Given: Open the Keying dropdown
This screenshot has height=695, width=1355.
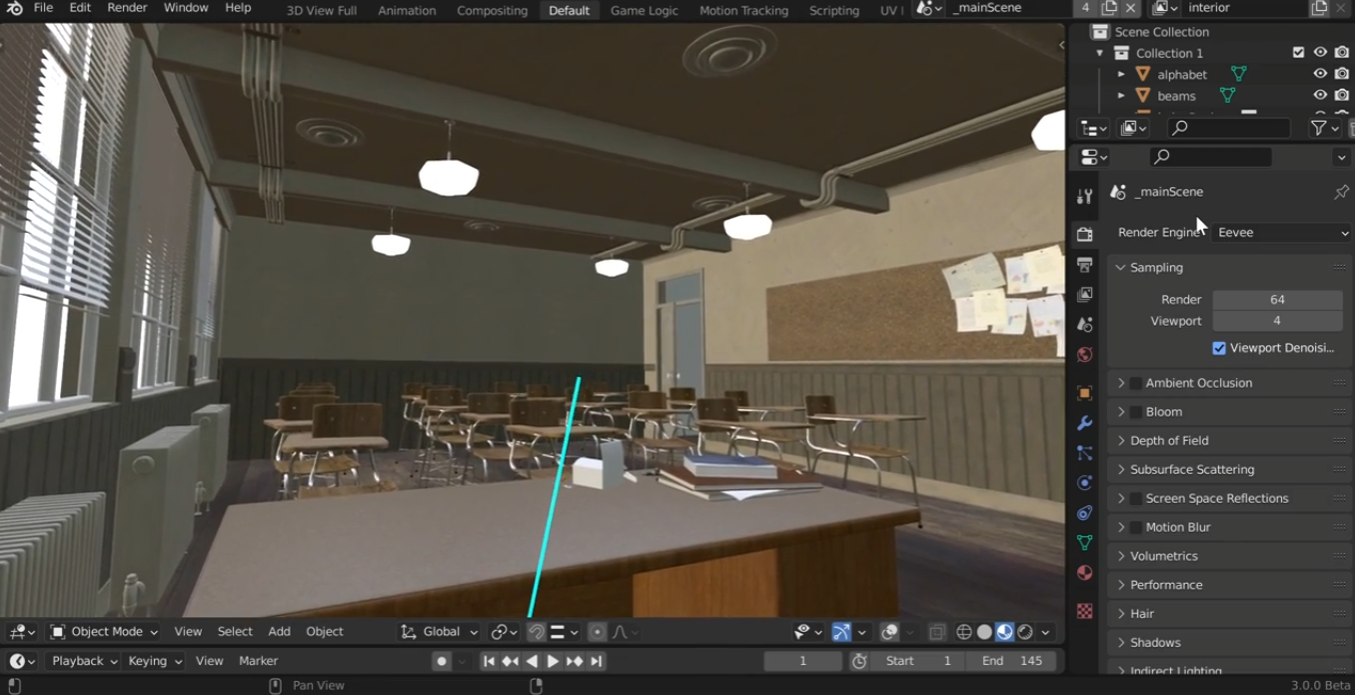Looking at the screenshot, I should [x=155, y=661].
